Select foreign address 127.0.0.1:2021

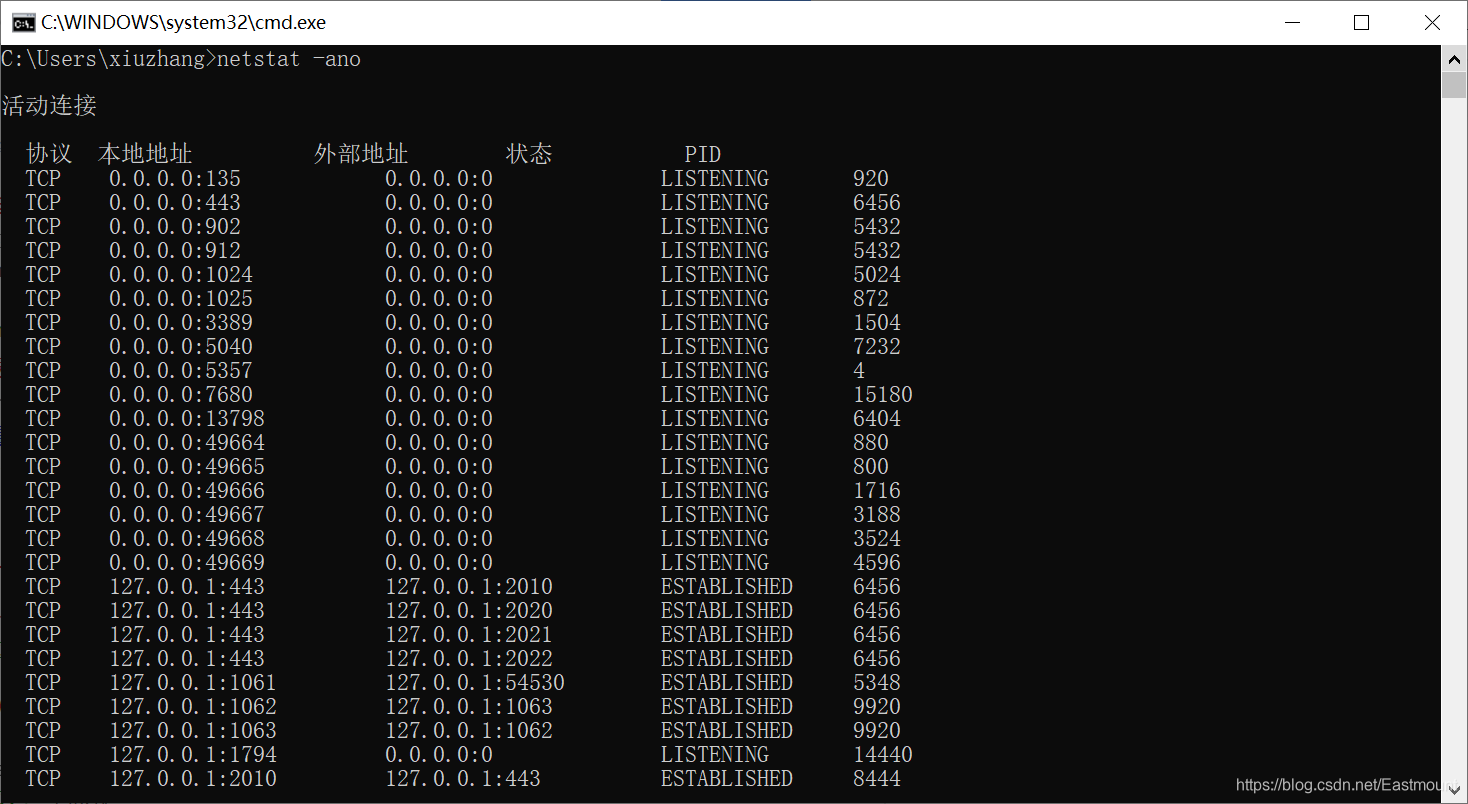coord(469,635)
